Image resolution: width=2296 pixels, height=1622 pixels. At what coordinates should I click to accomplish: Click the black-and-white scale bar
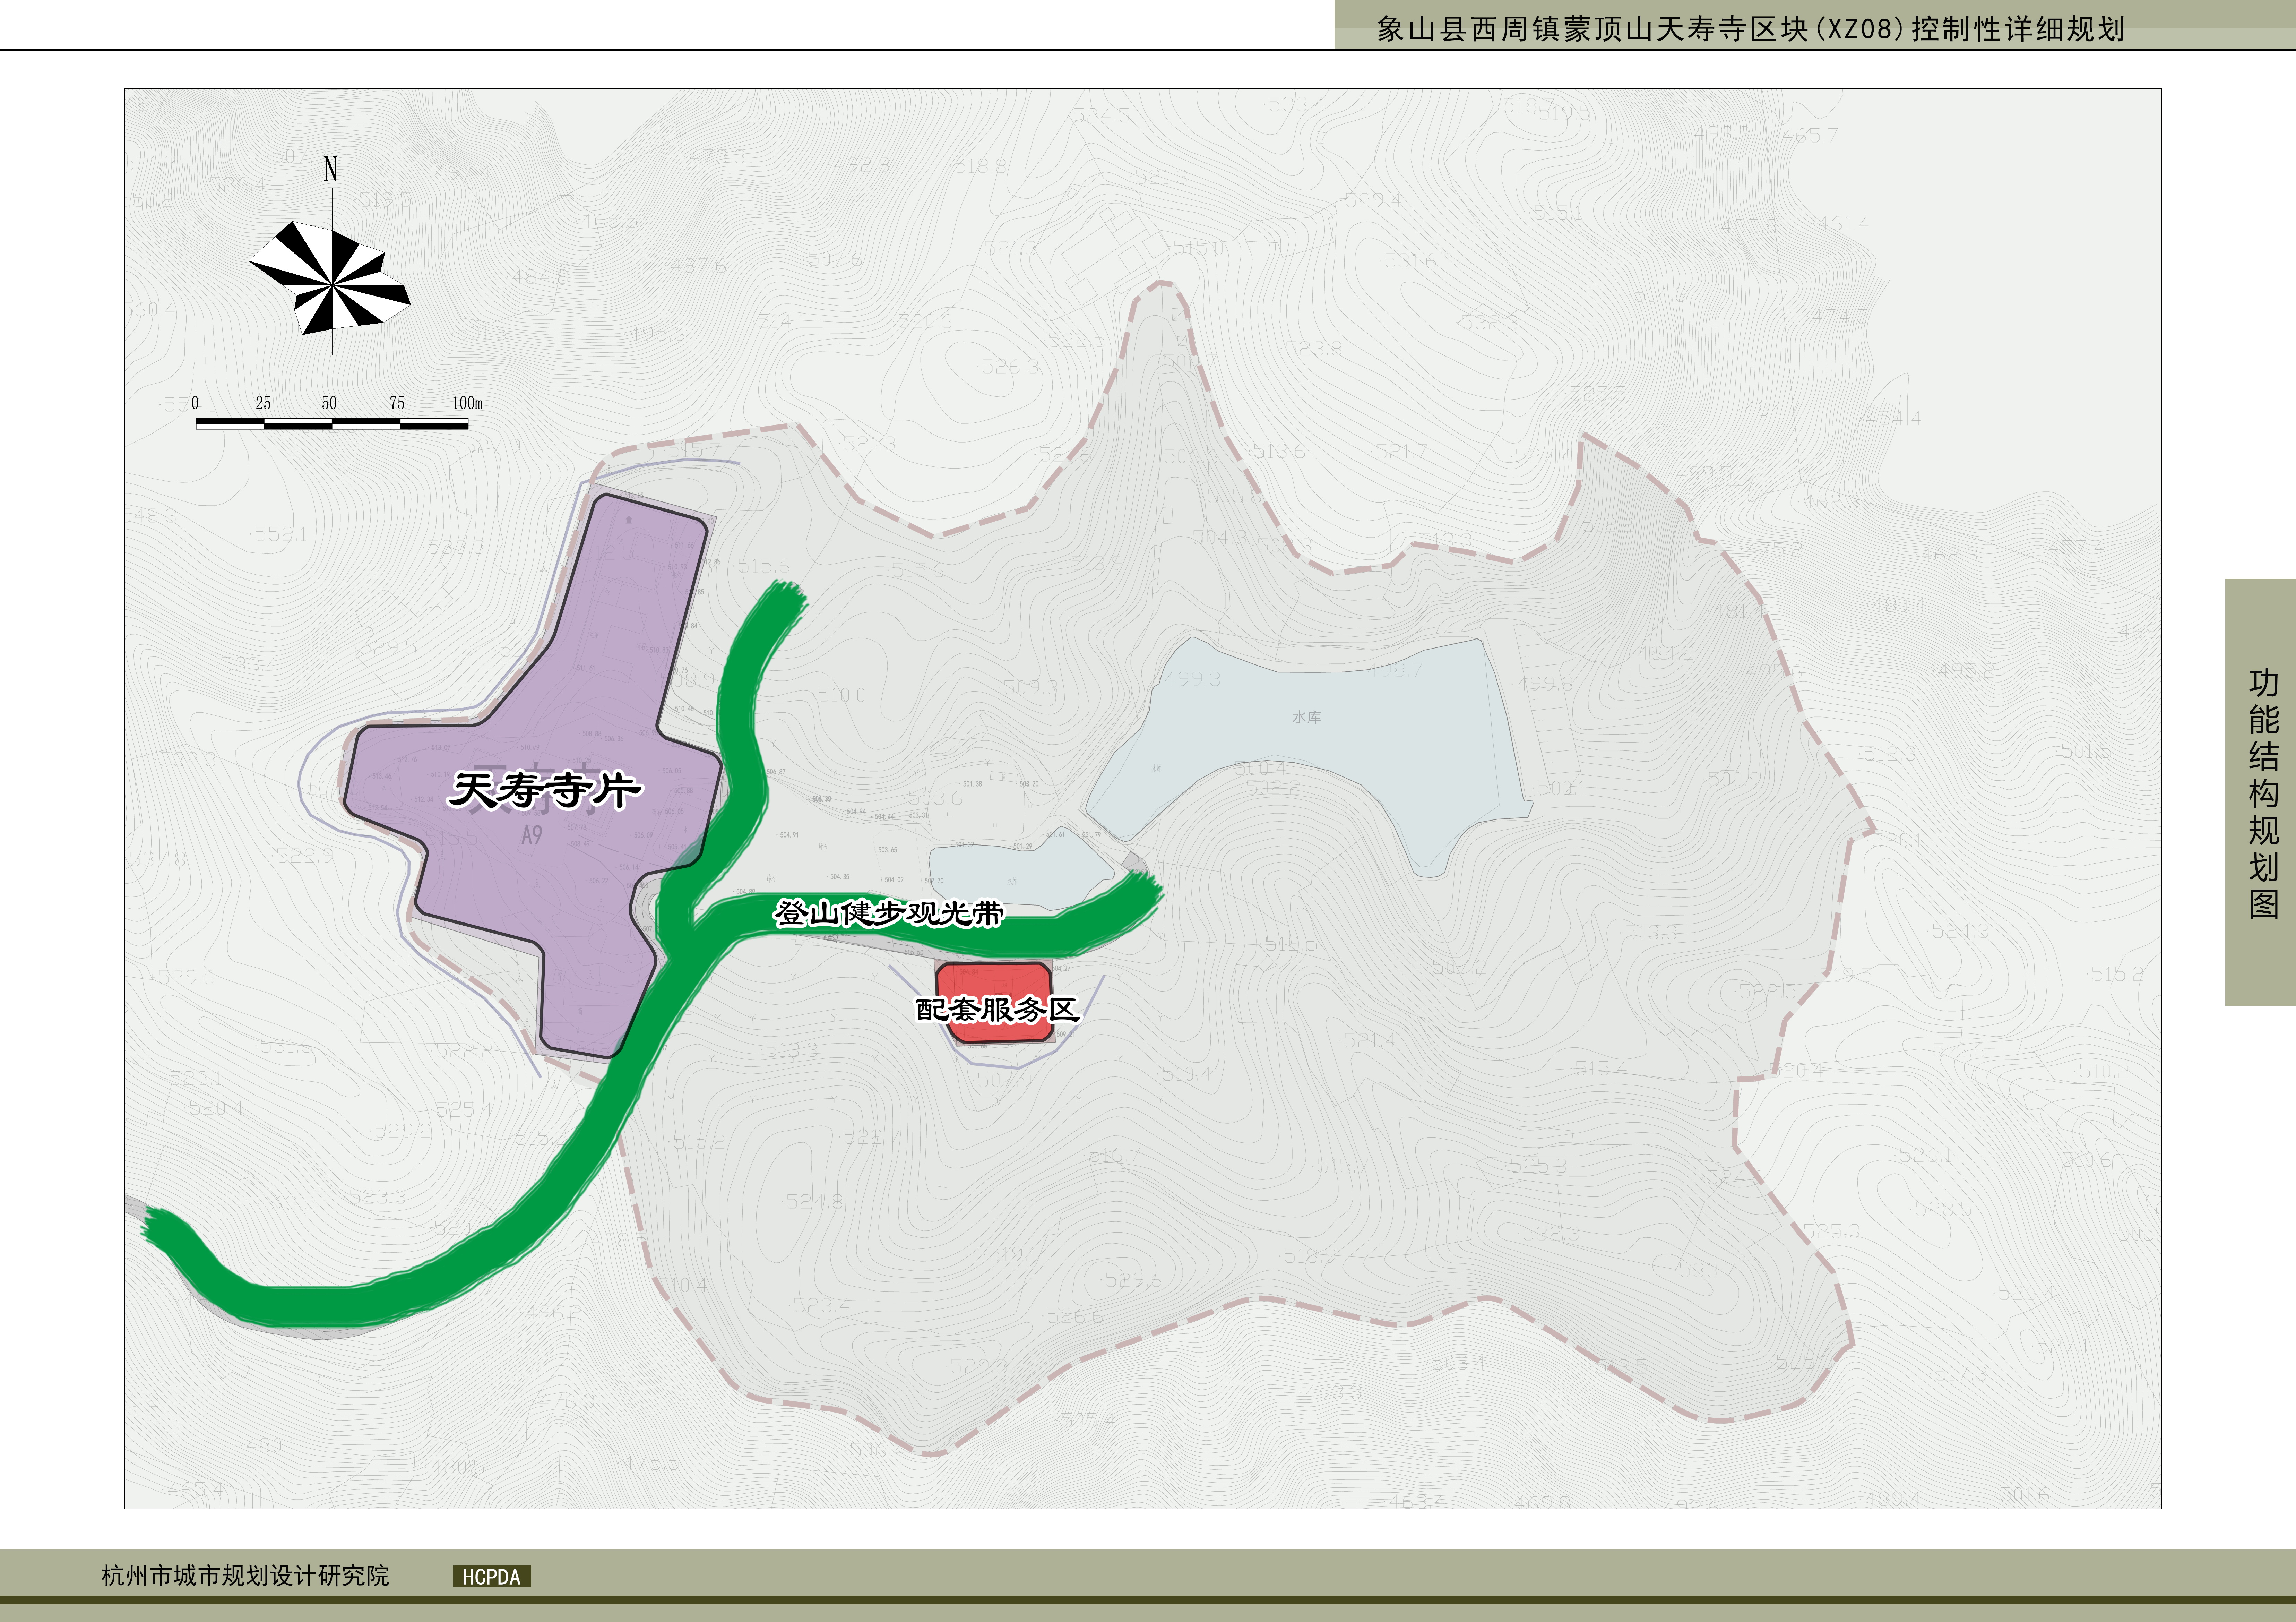[332, 424]
